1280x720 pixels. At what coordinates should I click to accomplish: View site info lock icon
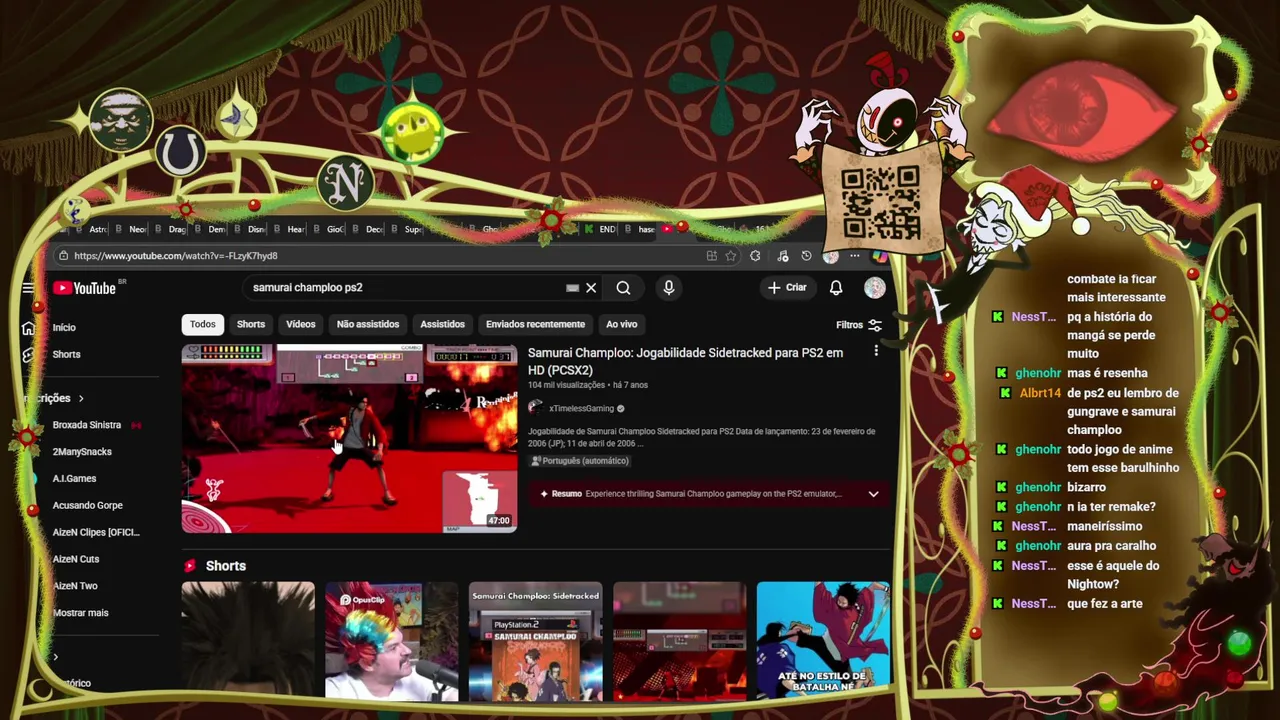point(63,256)
